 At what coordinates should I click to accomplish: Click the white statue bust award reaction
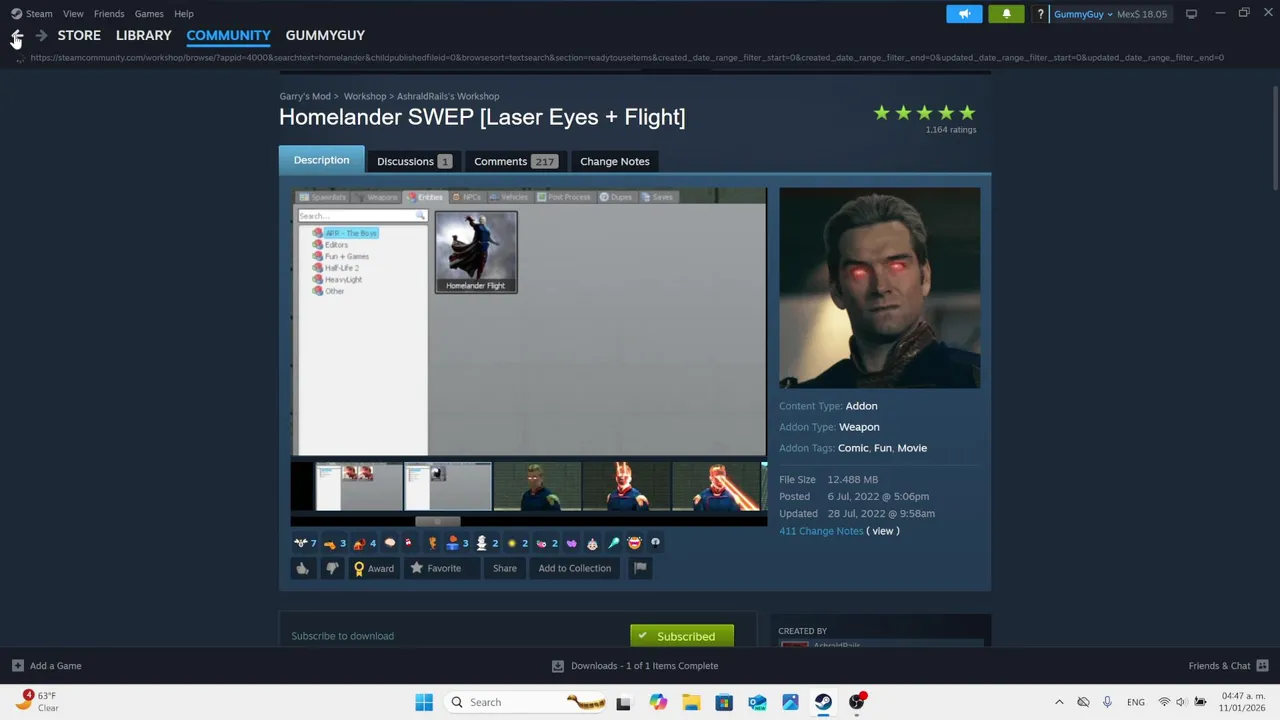(x=486, y=543)
